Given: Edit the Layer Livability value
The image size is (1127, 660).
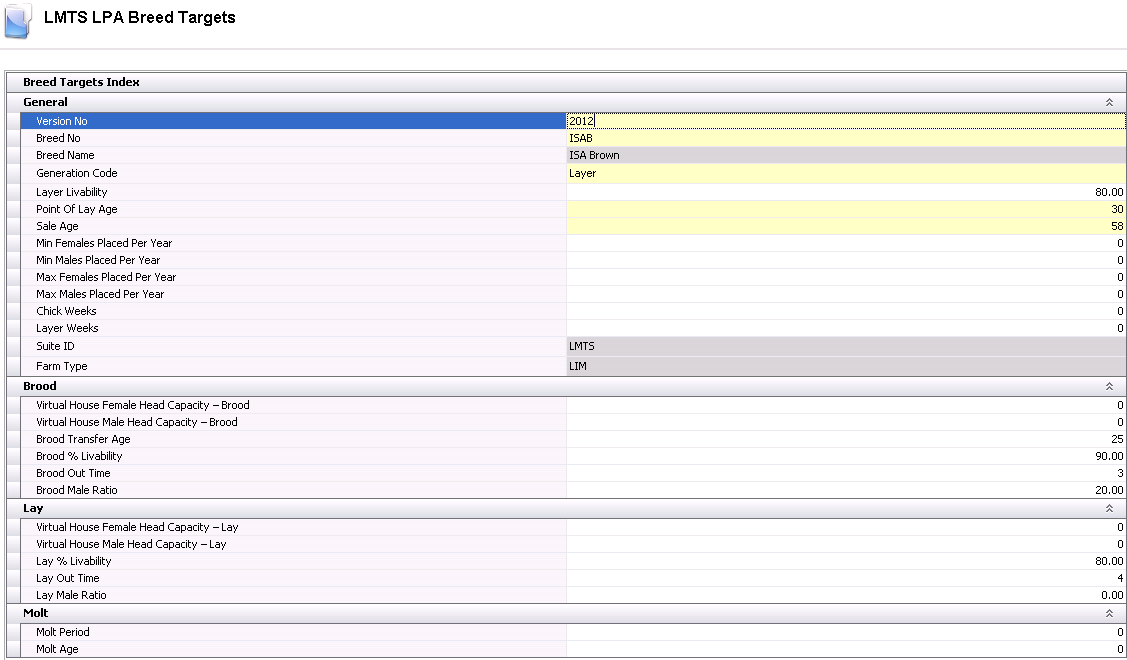Looking at the screenshot, I should 845,192.
